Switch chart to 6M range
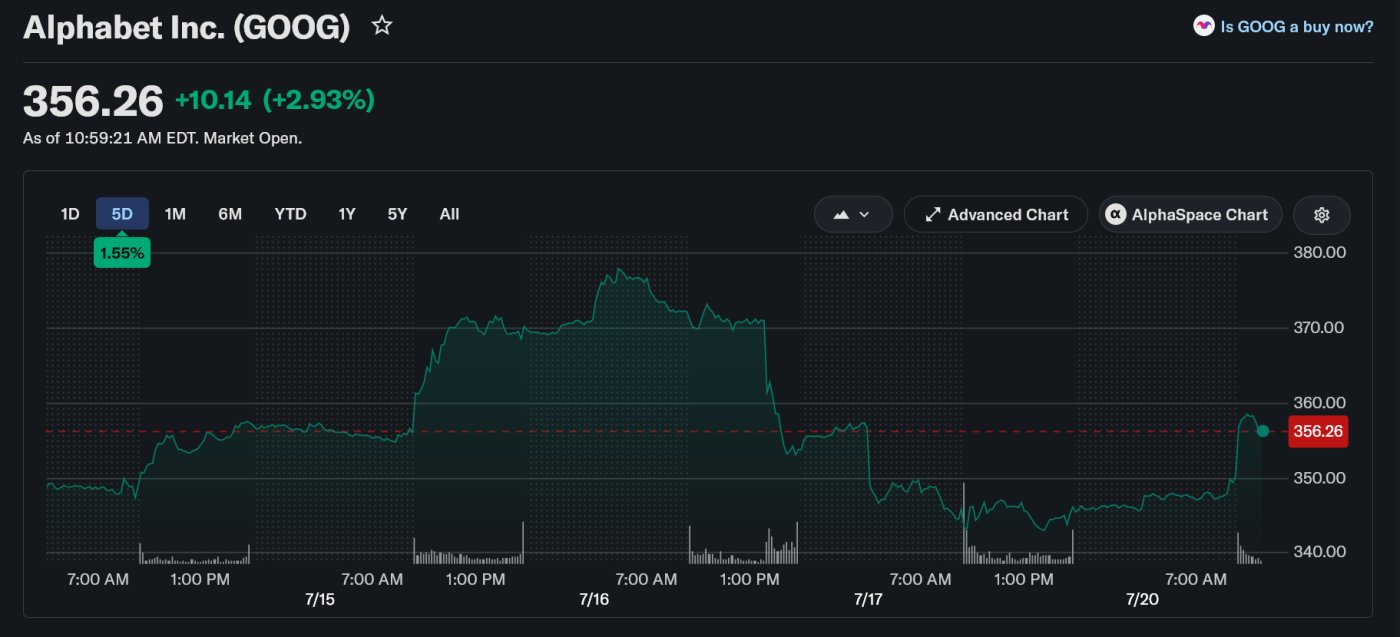This screenshot has height=637, width=1400. coord(230,214)
